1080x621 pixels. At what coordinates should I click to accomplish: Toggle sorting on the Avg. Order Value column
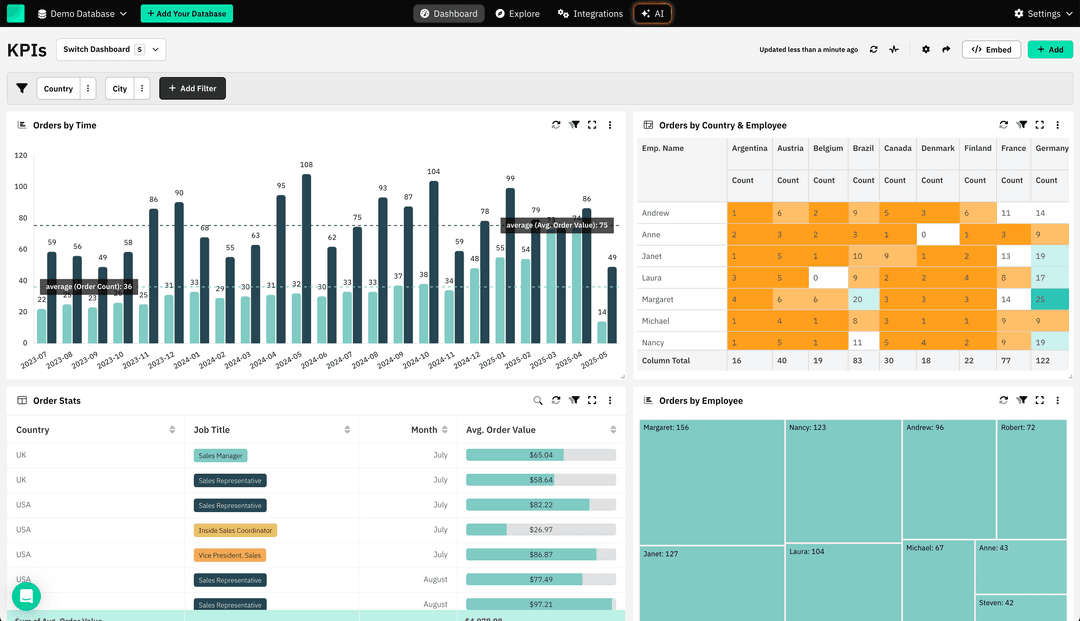[x=615, y=429]
